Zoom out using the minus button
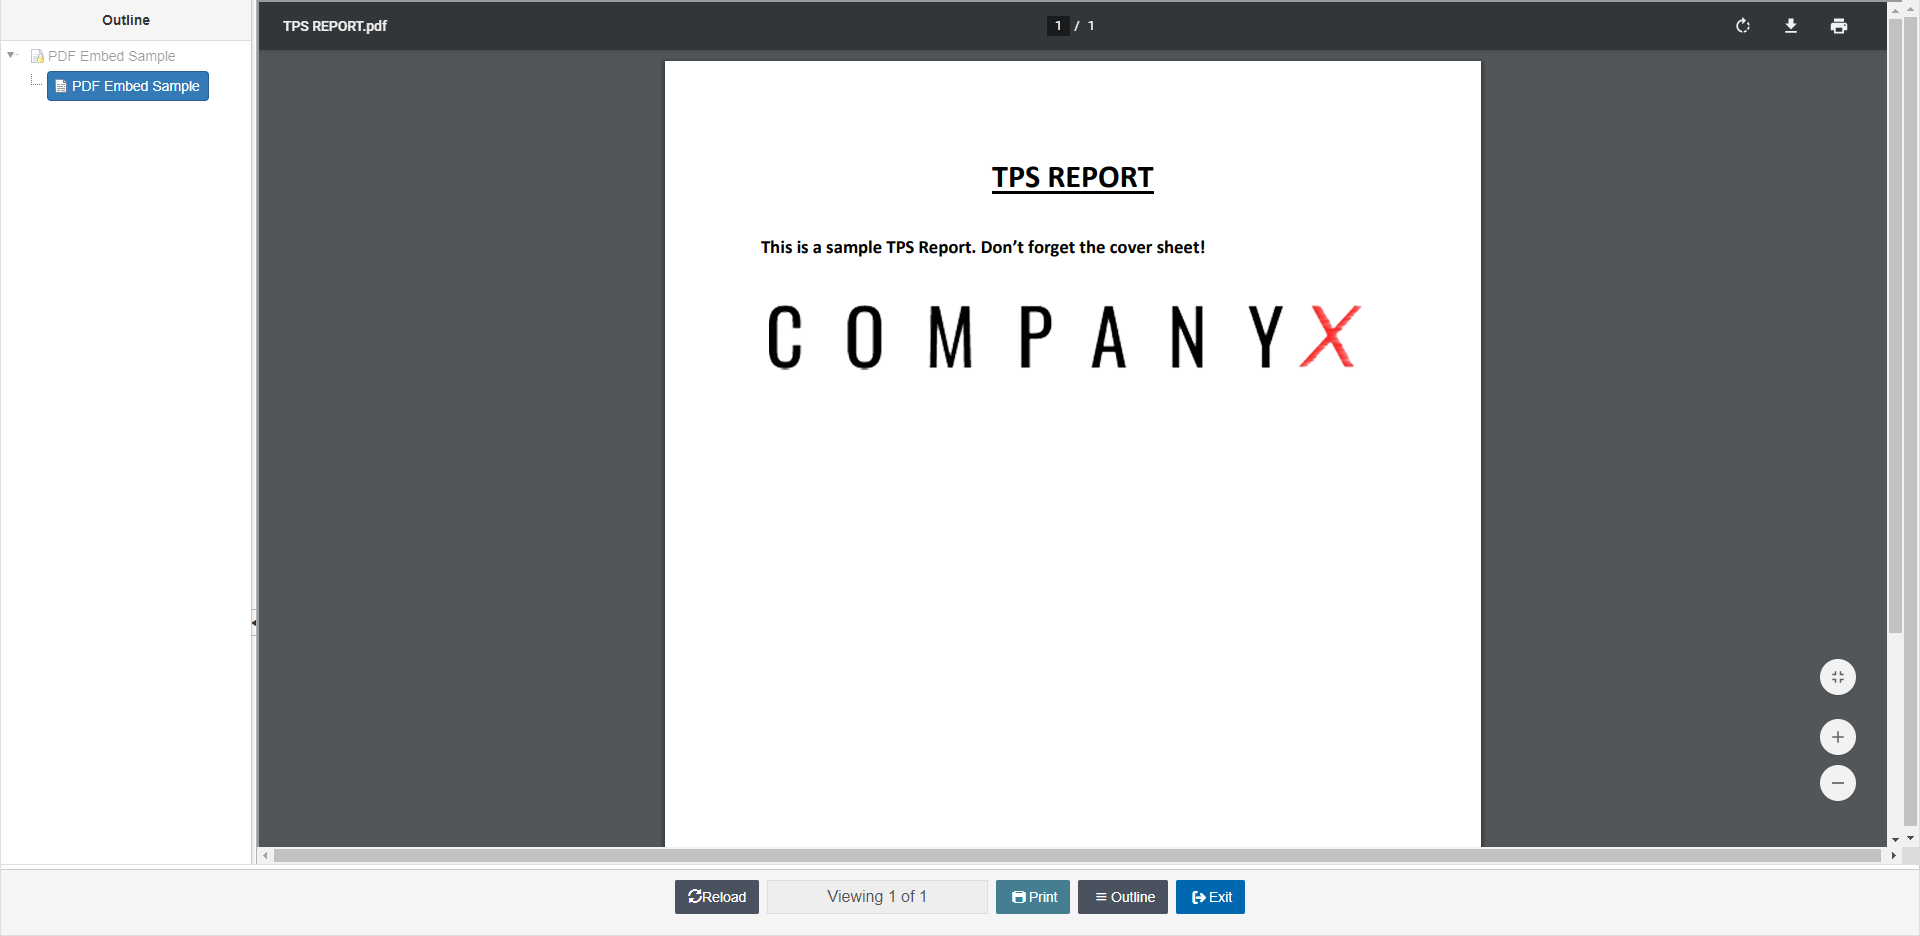Screen dimensions: 1920x936 click(1838, 783)
